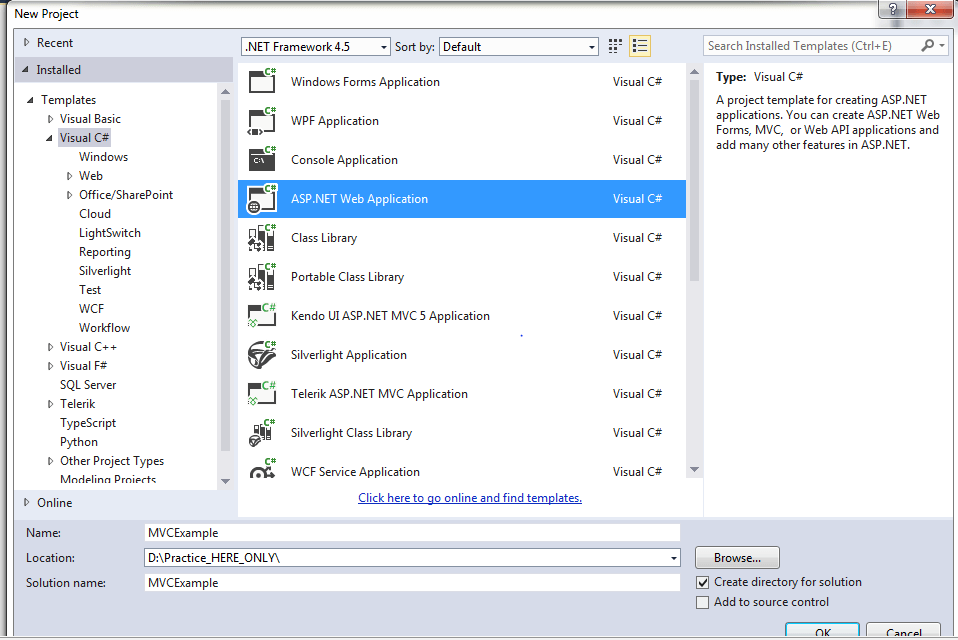Click the Kendo UI ASP.NET MVC 5 icon

click(x=263, y=316)
